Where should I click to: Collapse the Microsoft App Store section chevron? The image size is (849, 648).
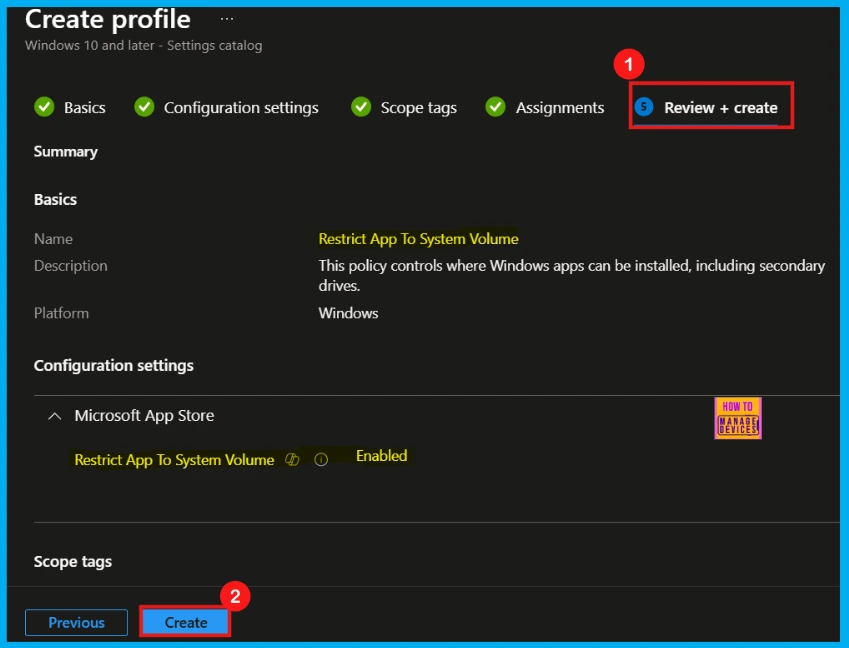pos(55,416)
